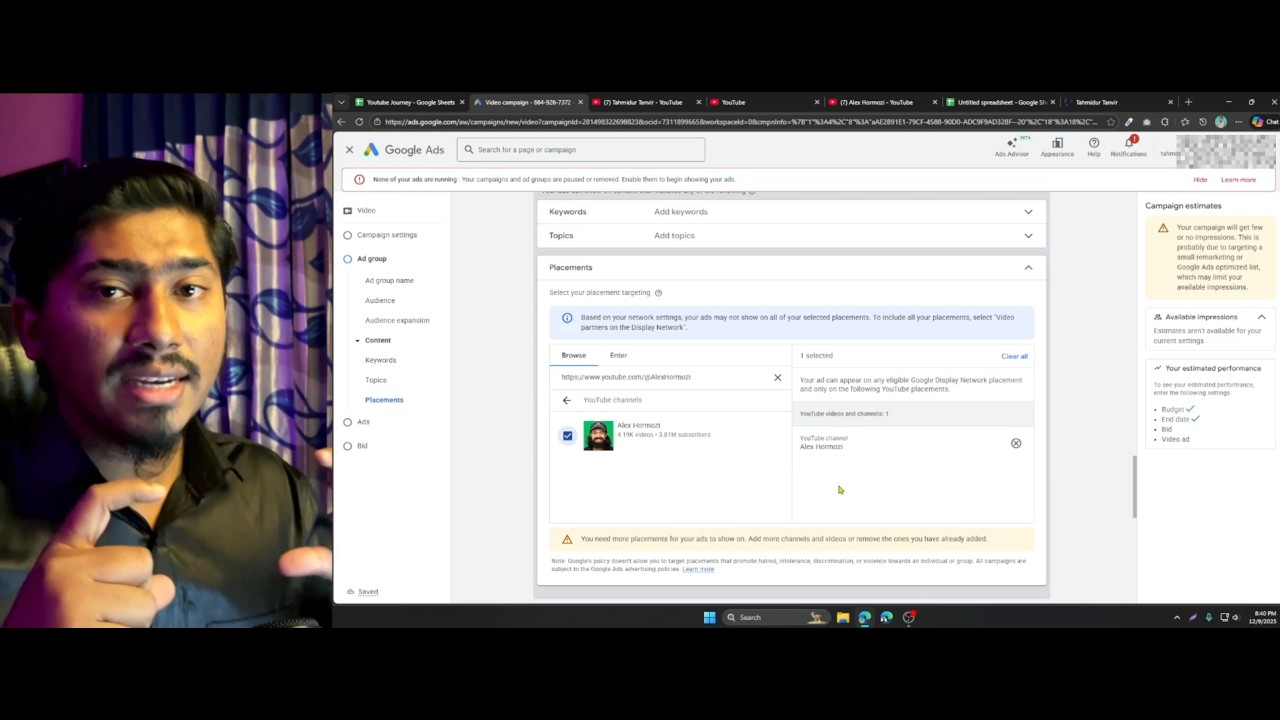Viewport: 1280px width, 720px height.
Task: Go to Placements in sidebar
Action: click(x=384, y=400)
